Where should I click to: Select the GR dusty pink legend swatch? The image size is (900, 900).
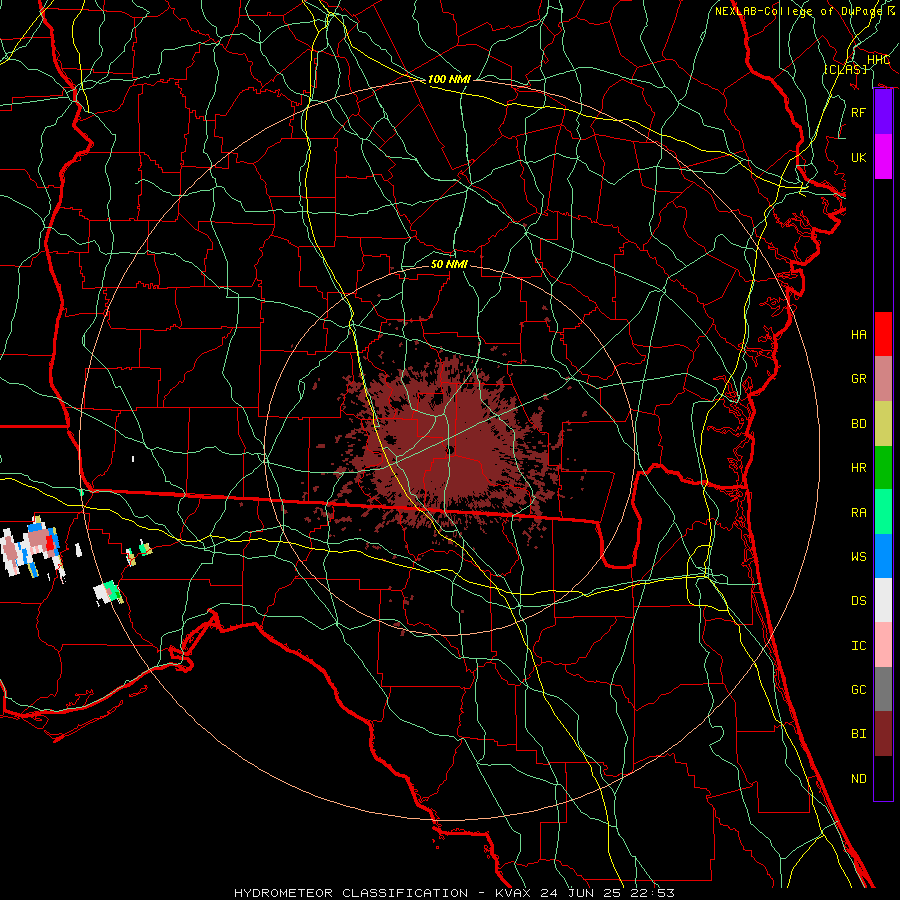883,379
